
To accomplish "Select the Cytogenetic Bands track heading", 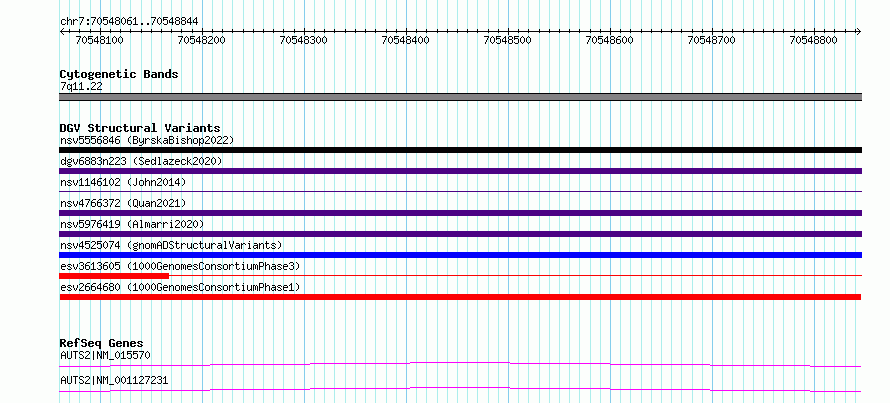I will point(119,74).
